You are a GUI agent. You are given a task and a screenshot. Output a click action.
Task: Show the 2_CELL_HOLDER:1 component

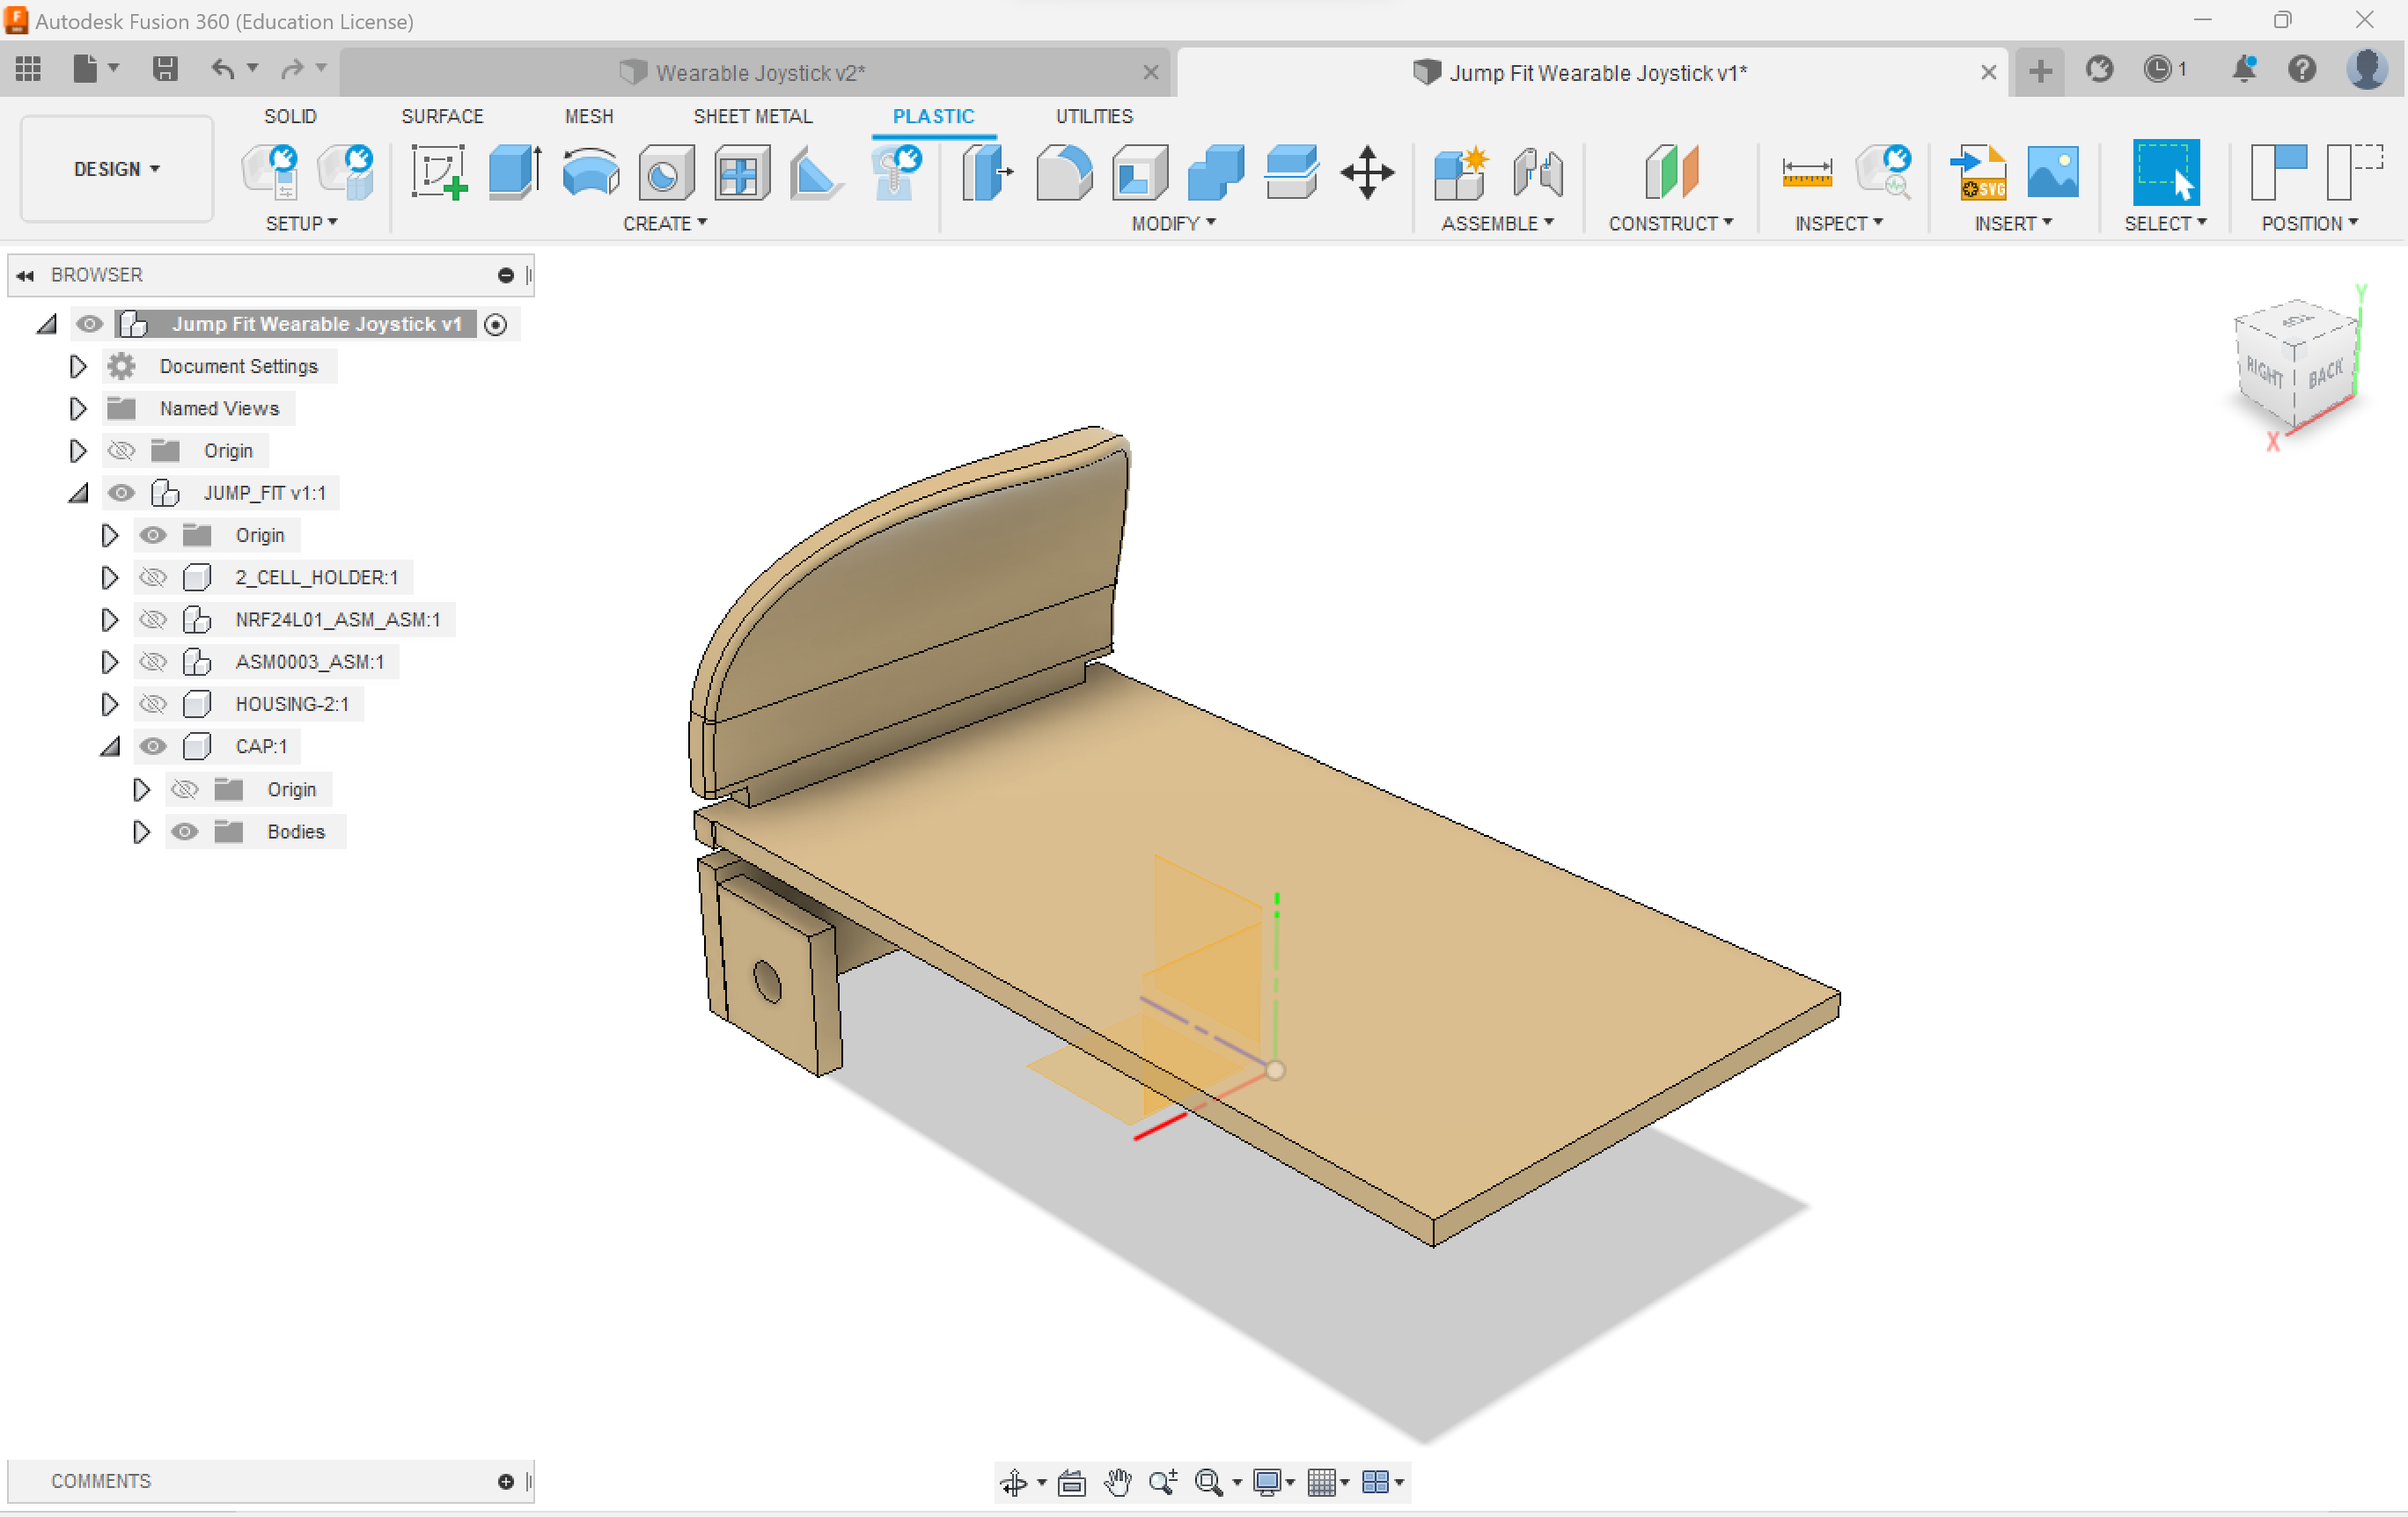pyautogui.click(x=153, y=577)
